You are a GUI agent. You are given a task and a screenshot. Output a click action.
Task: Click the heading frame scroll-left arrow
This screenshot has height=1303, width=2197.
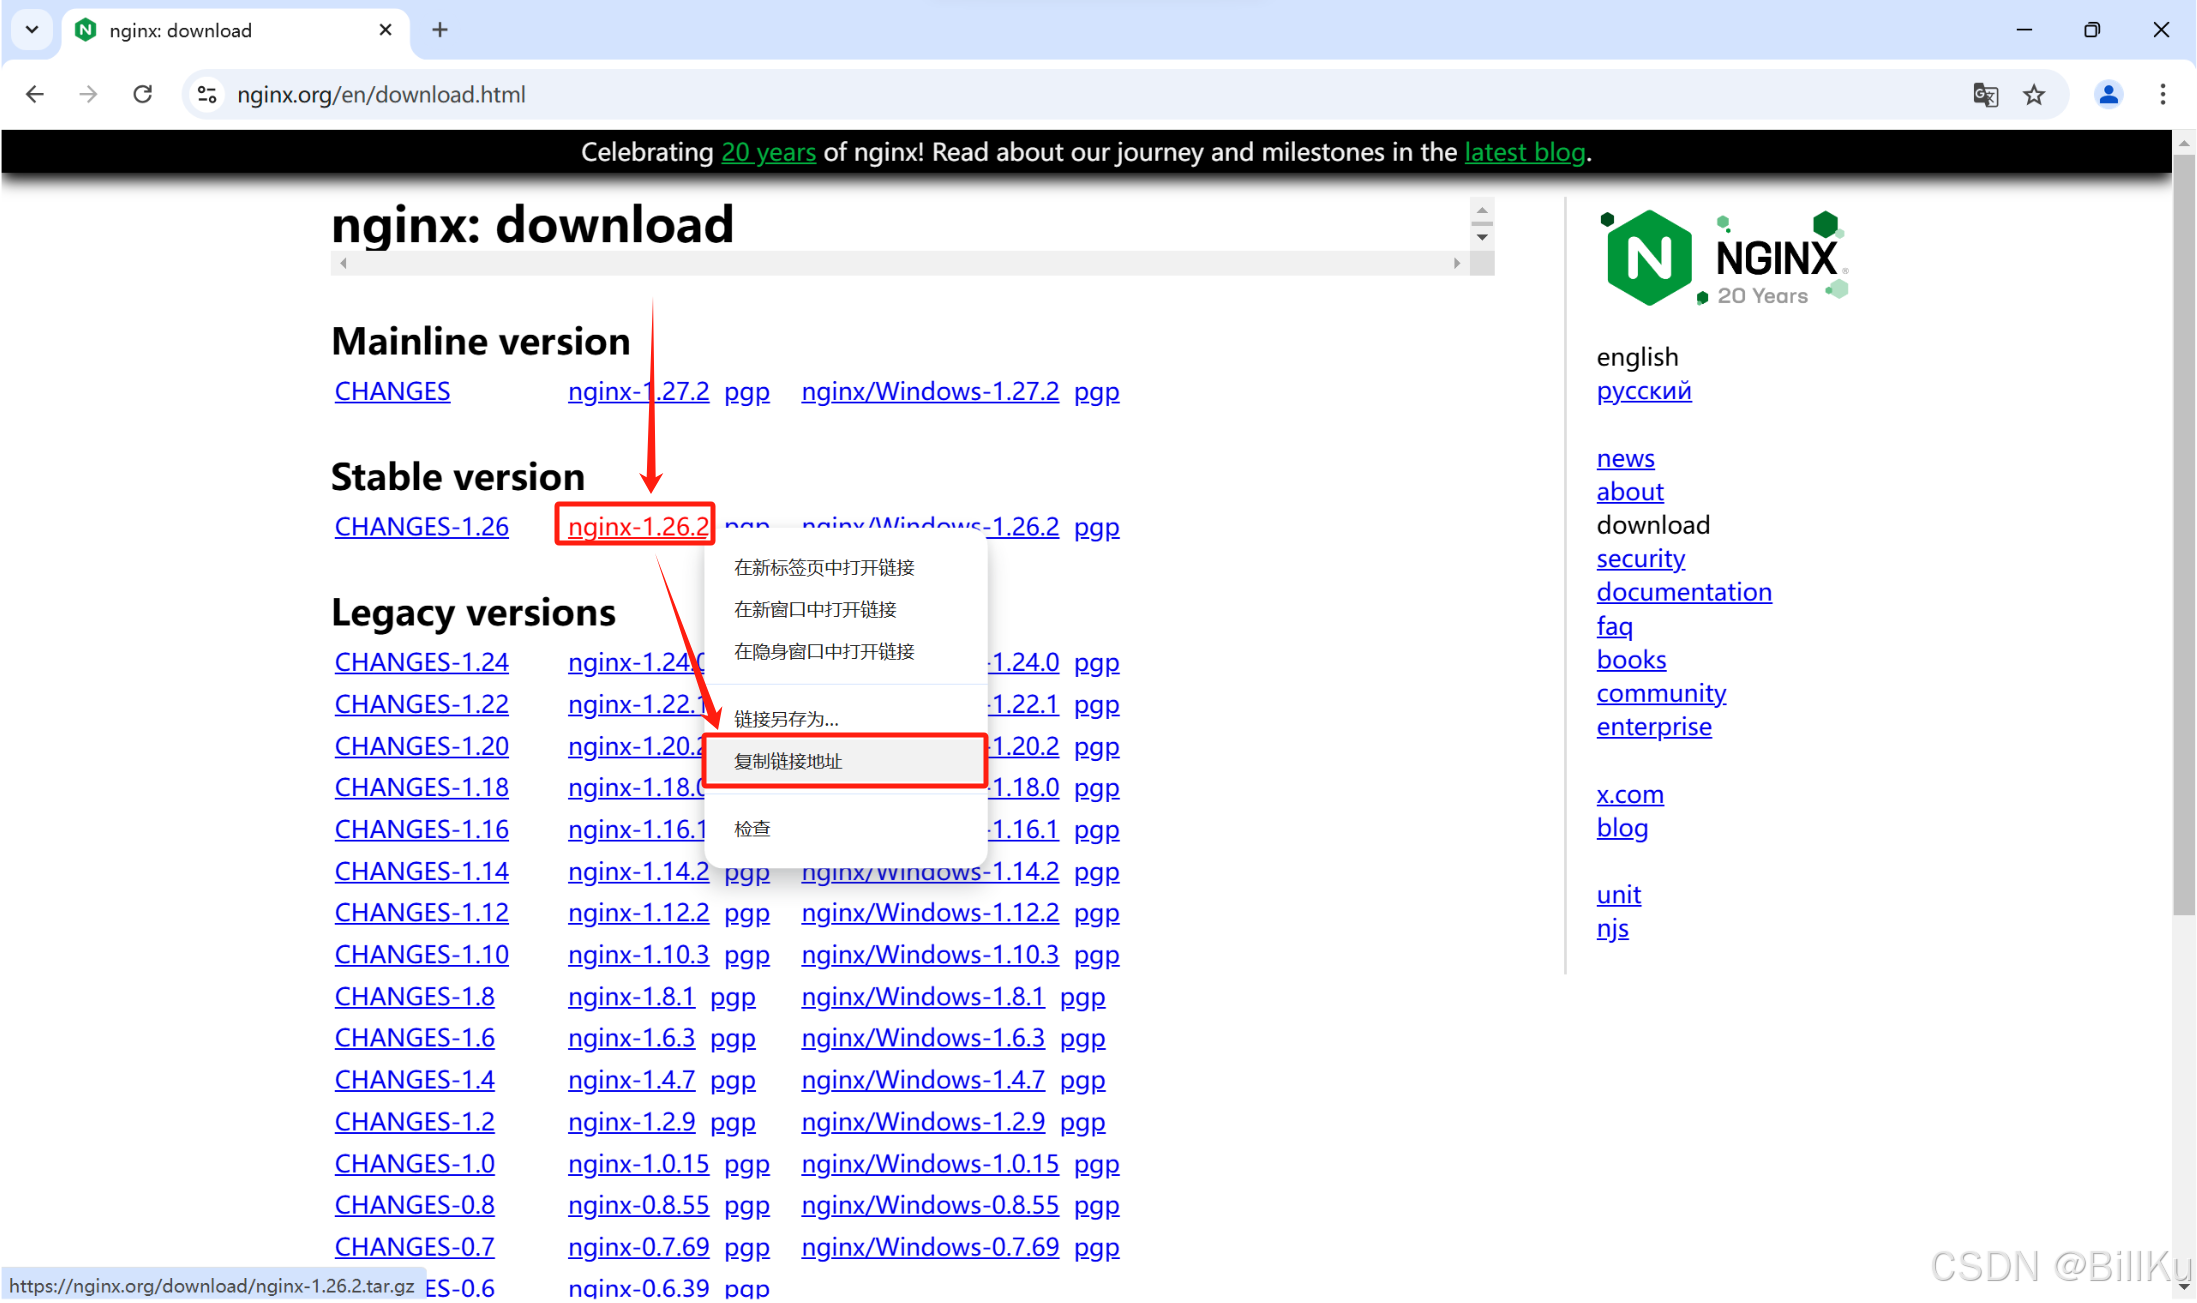(x=344, y=263)
